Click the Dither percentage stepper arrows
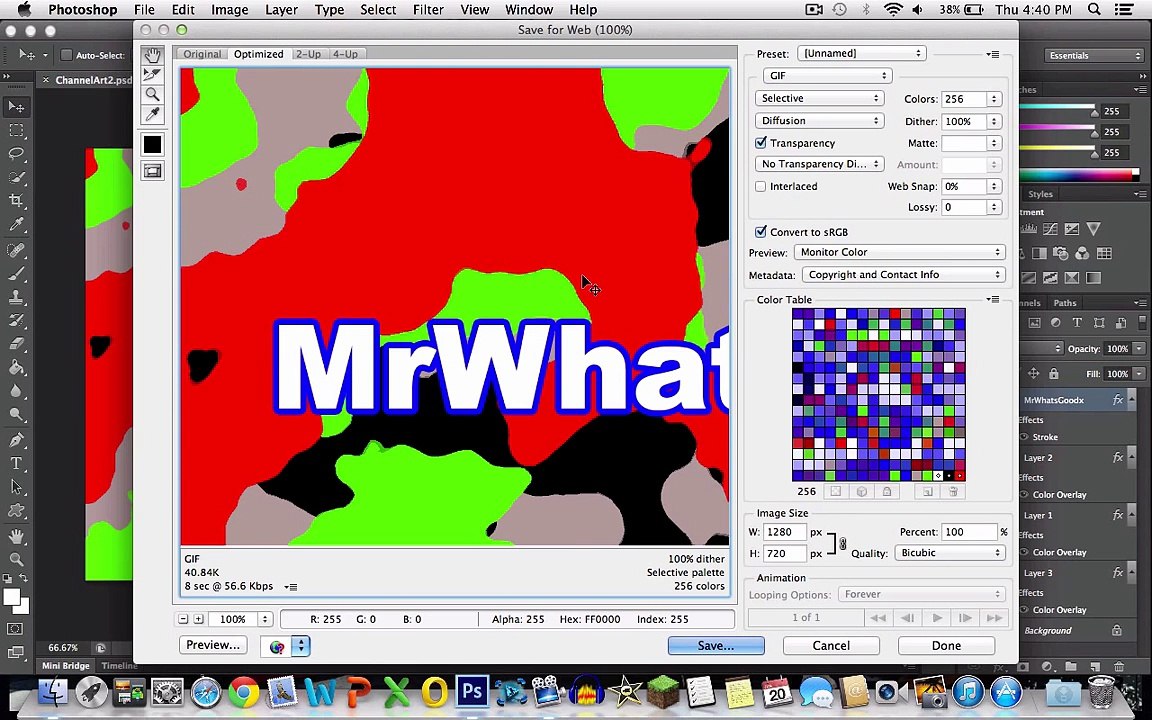 click(x=994, y=121)
